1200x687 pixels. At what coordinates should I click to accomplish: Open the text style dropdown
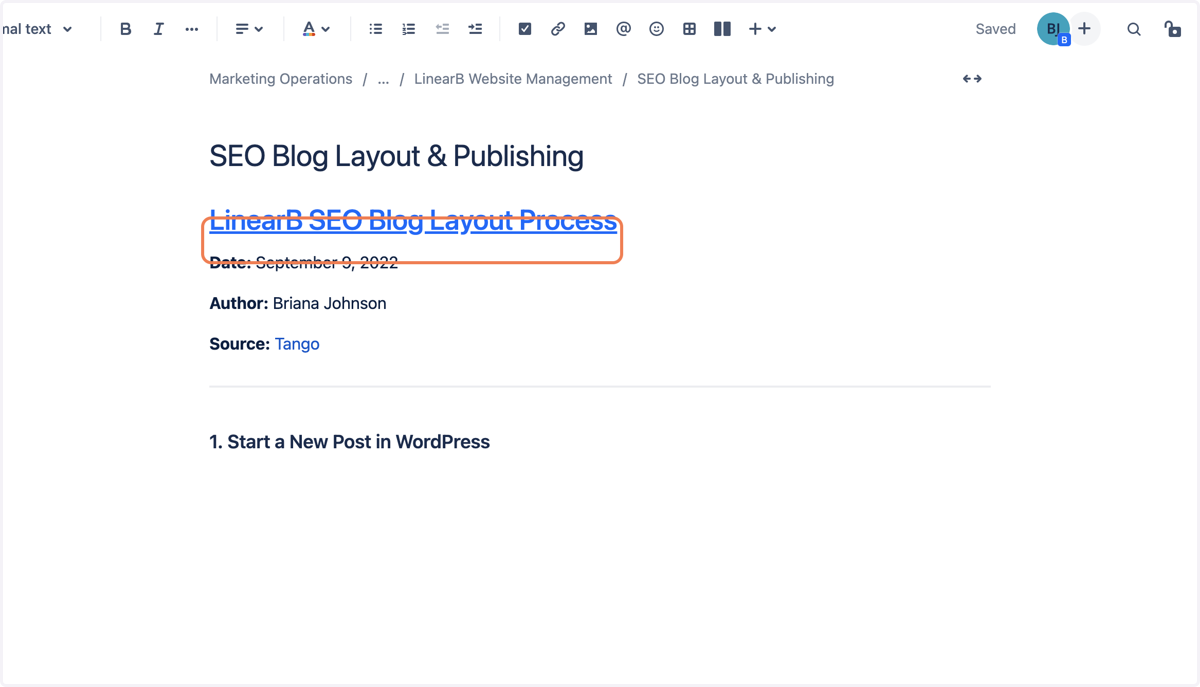[37, 29]
